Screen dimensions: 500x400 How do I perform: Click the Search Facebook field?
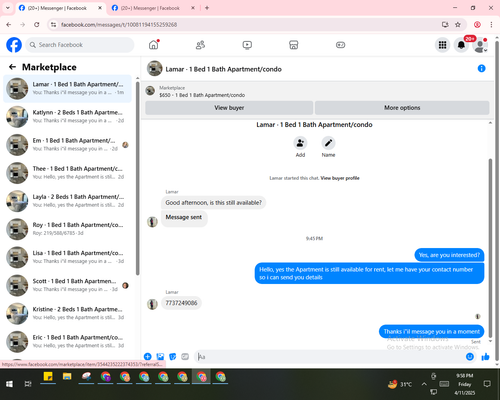pyautogui.click(x=80, y=45)
